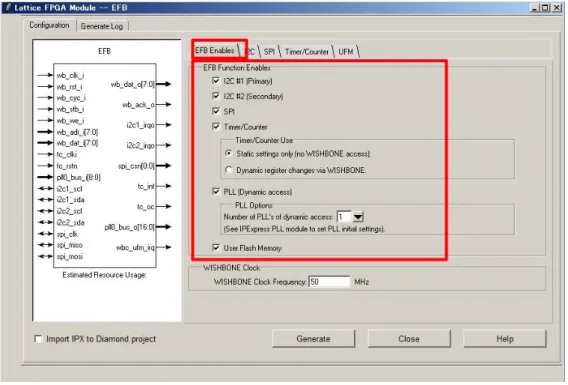This screenshot has width=568, height=385.
Task: Enable Import IPX to Diamond project
Action: click(38, 339)
